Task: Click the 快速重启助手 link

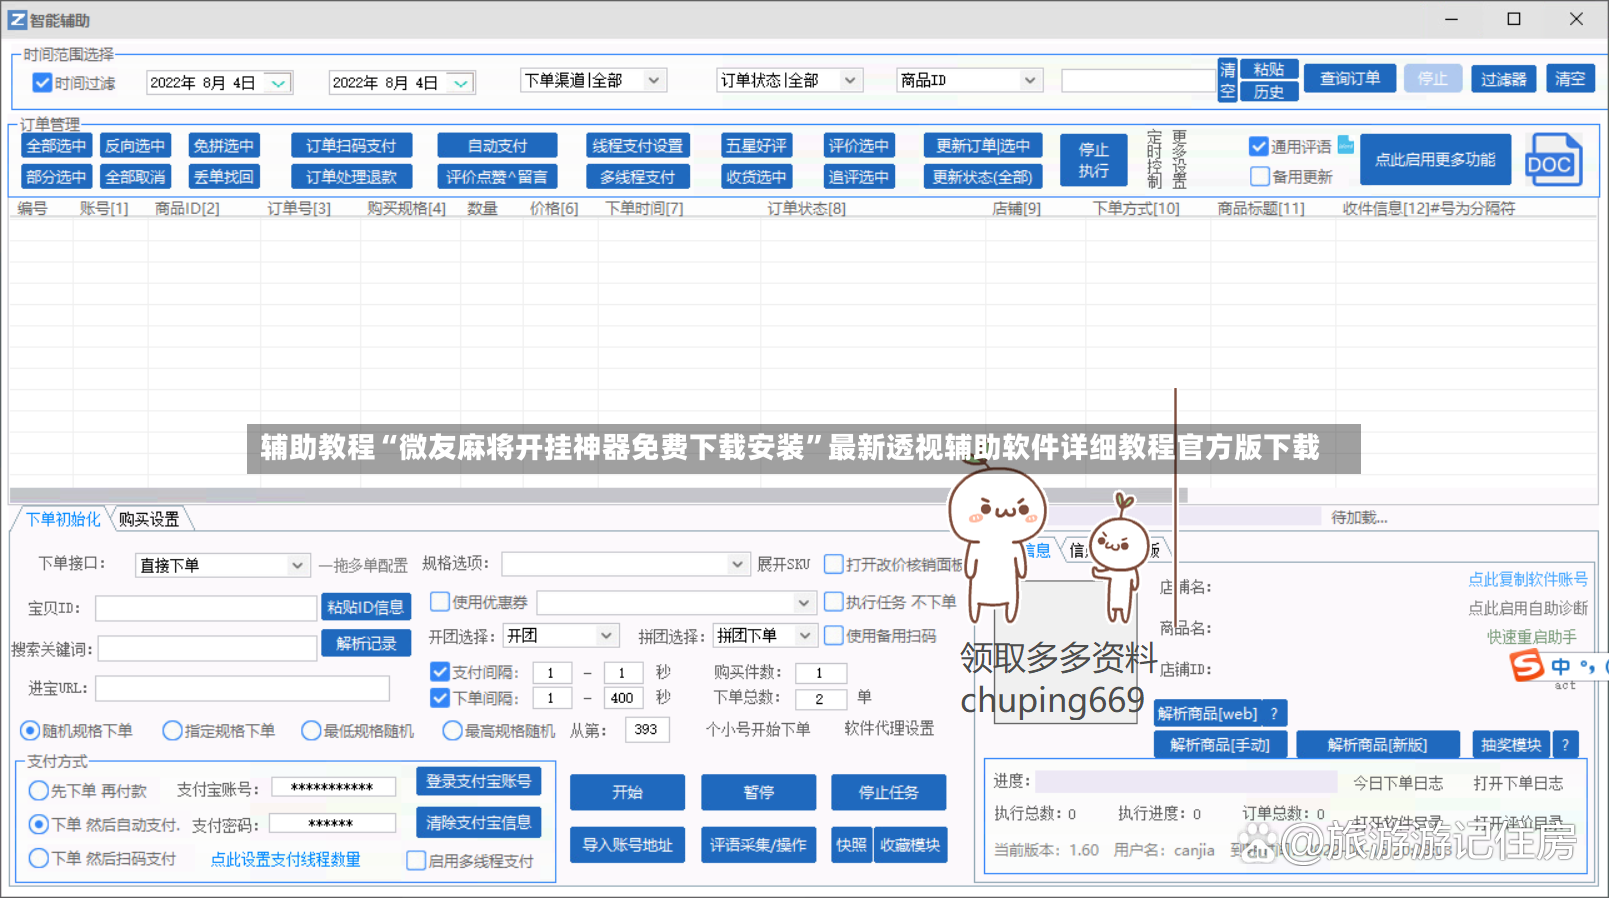Action: (1531, 637)
